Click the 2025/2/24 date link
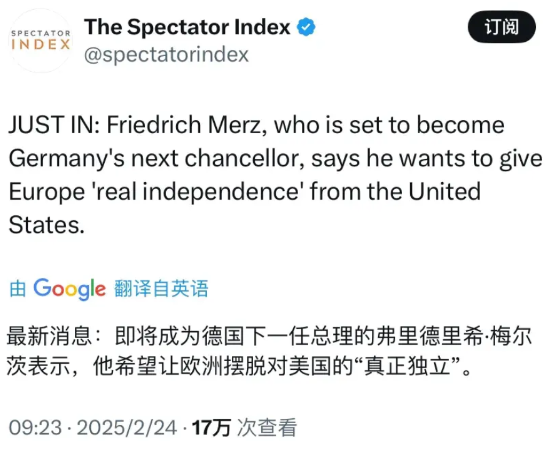Viewport: 557px width, 457px height. 127,427
